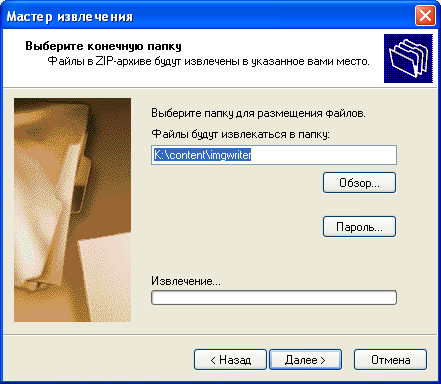Viewport: 441px width, 384px height.
Task: Click empty area of destination folder field
Action: [x=323, y=155]
